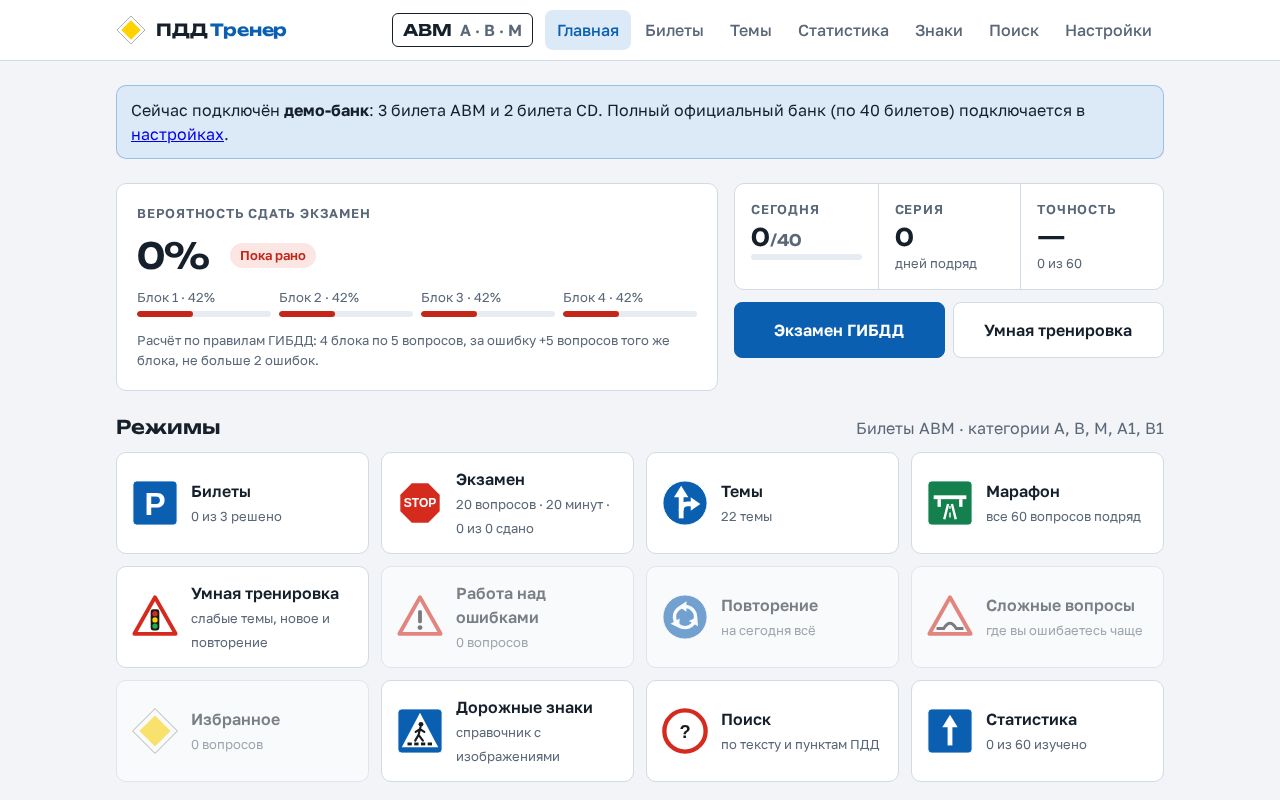1280x800 pixels.
Task: Click the Точность accuracy stat cell
Action: tap(1092, 237)
